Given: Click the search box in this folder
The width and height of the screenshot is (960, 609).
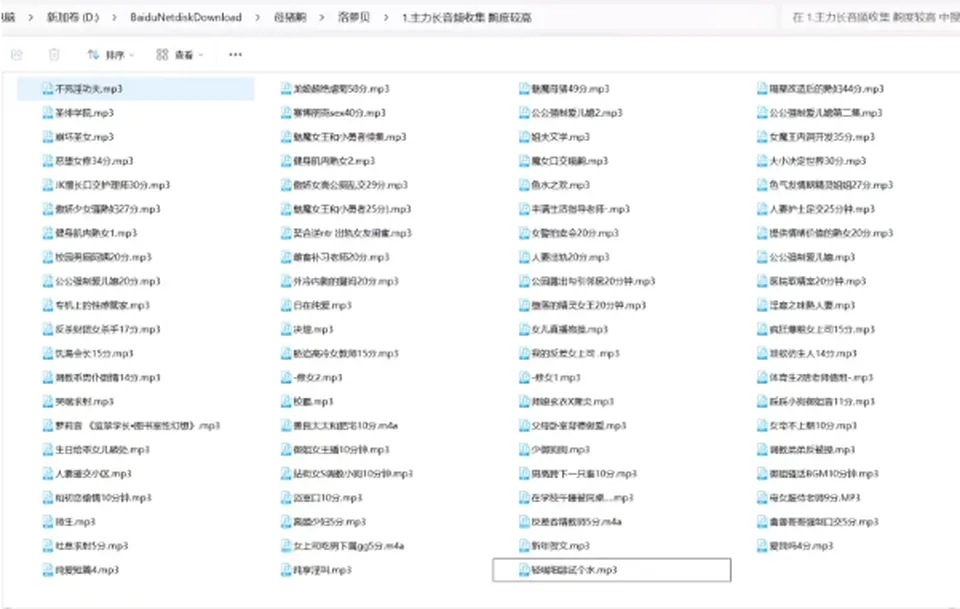Looking at the screenshot, I should click(x=869, y=17).
